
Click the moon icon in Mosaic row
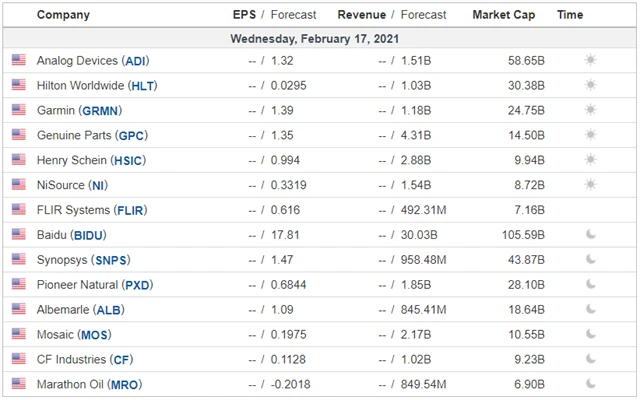click(x=590, y=335)
